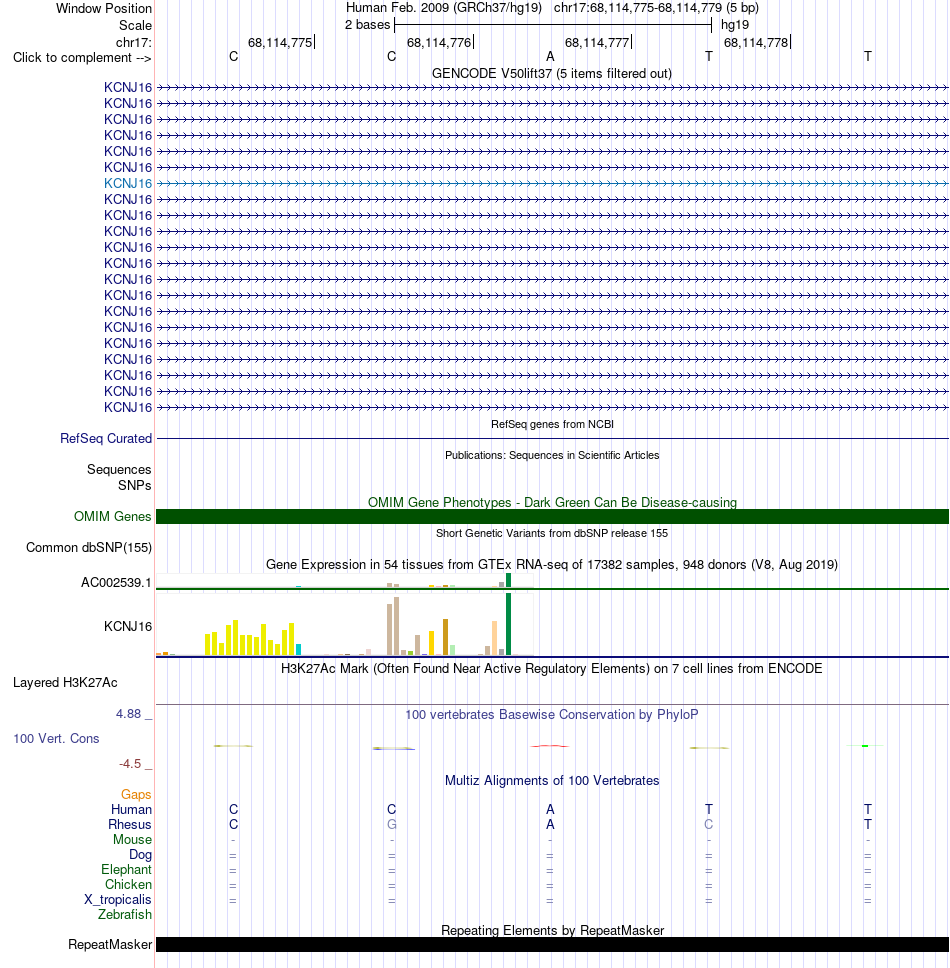This screenshot has width=950, height=968.
Task: Click base A in the complement ruler row
Action: click(550, 57)
